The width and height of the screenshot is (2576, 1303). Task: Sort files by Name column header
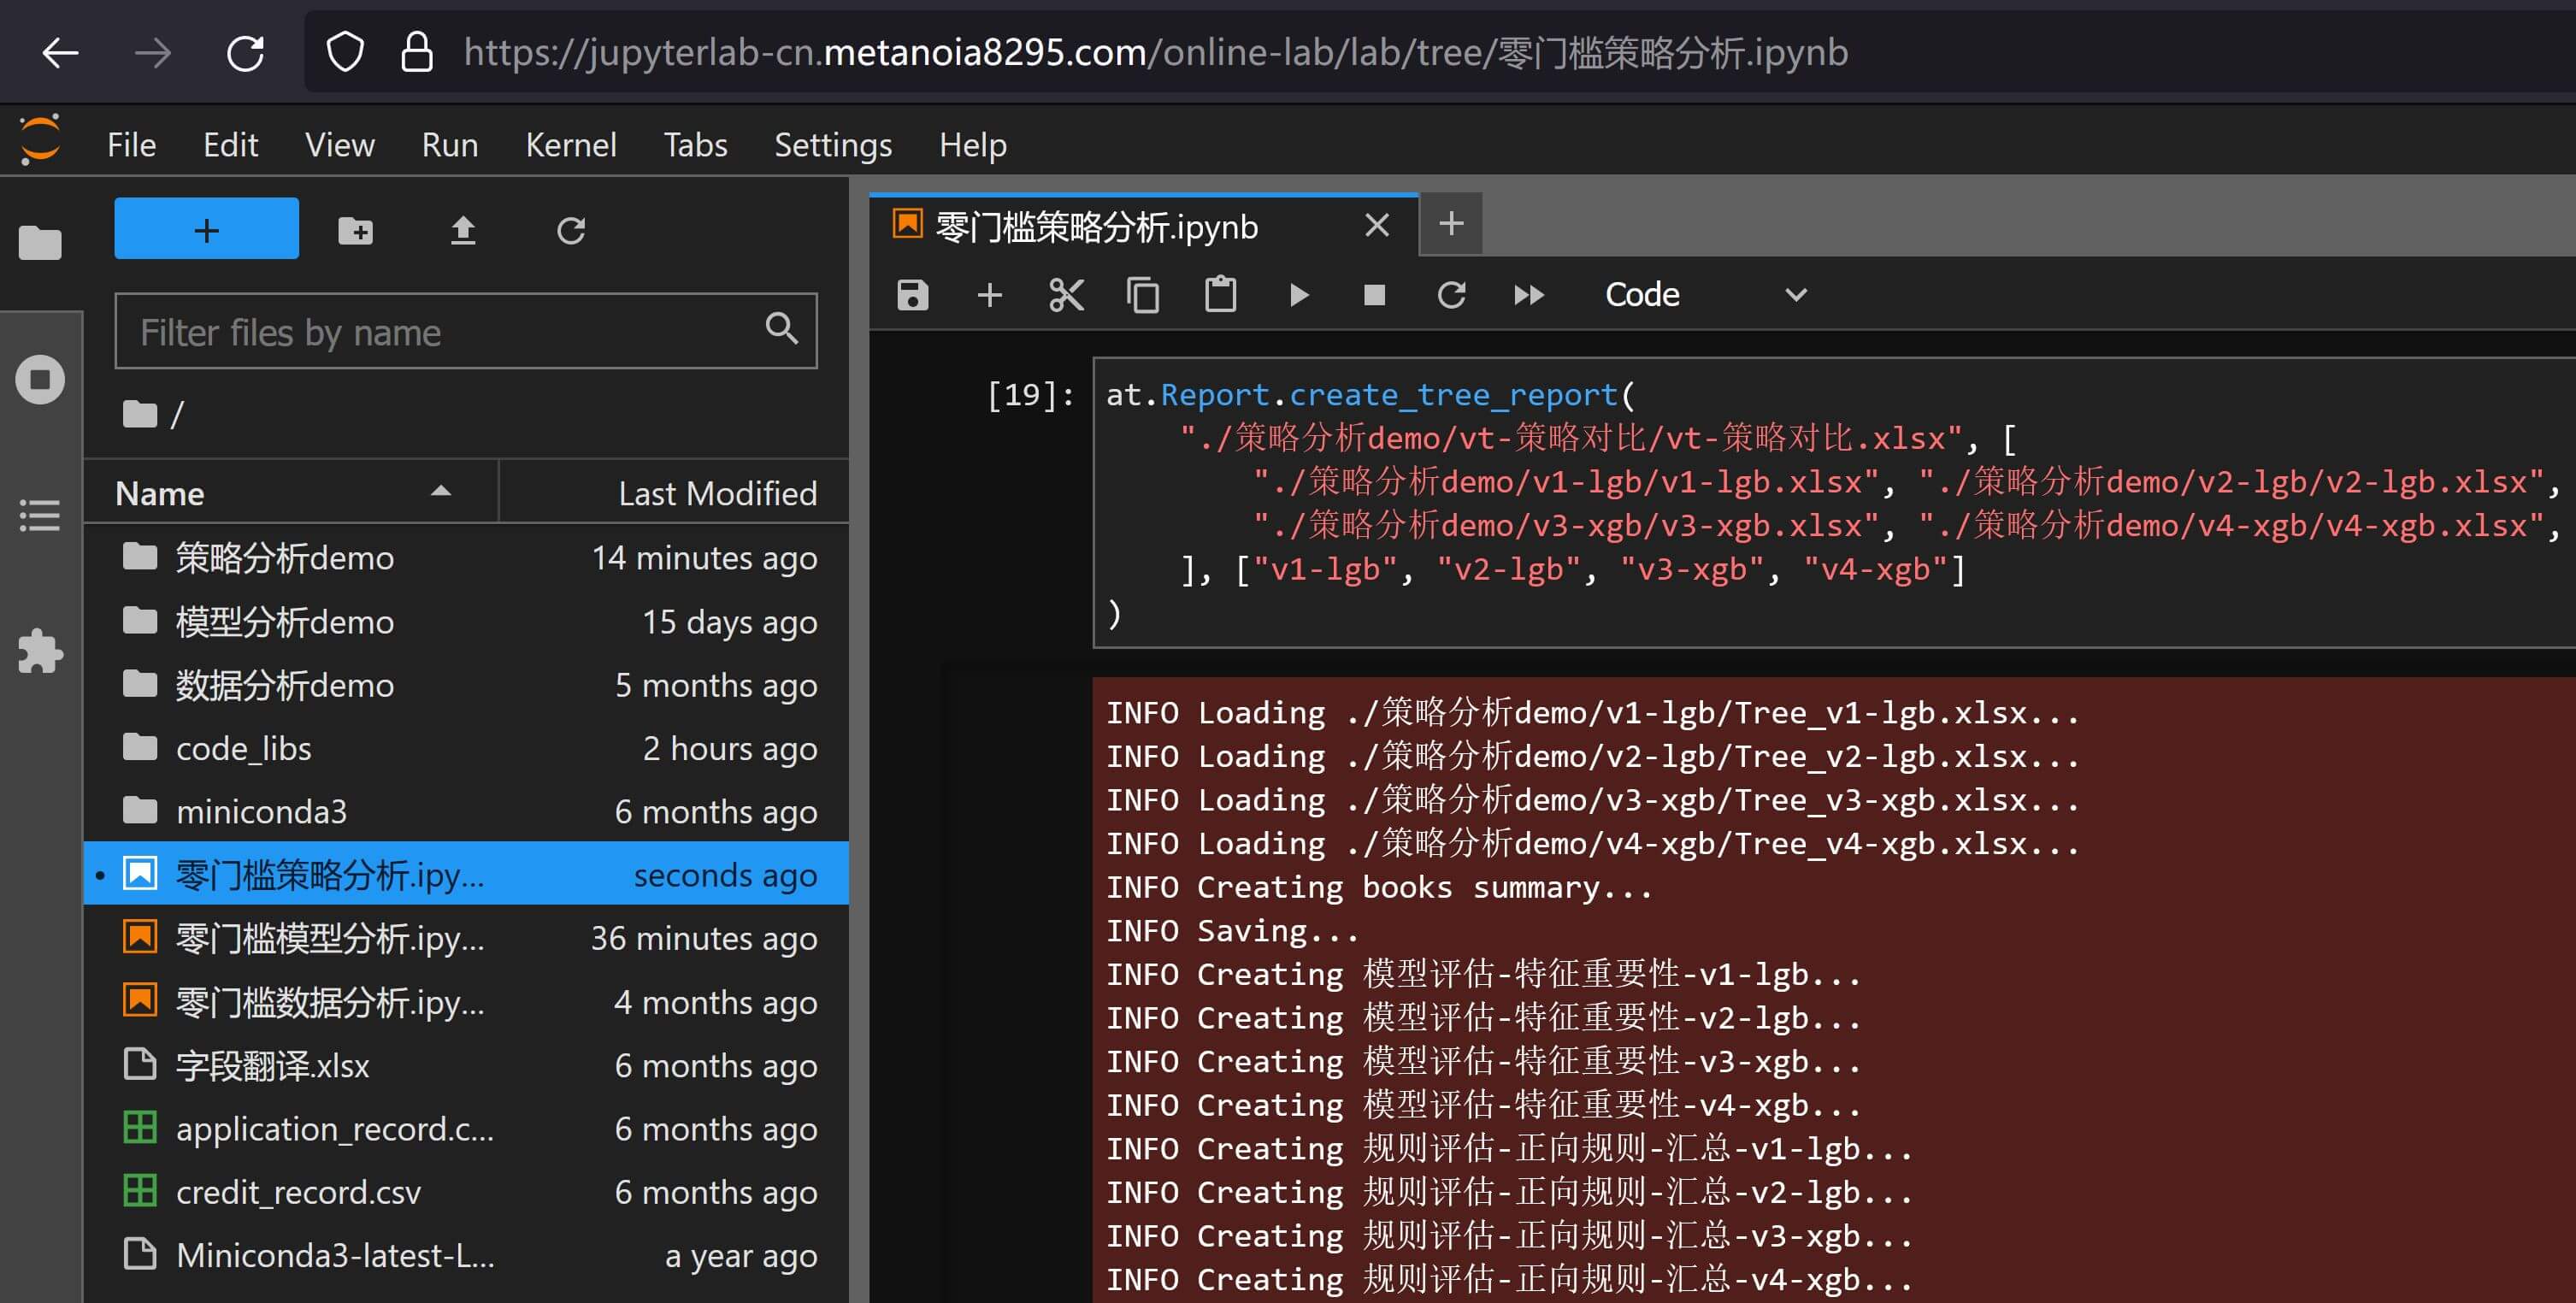[160, 493]
